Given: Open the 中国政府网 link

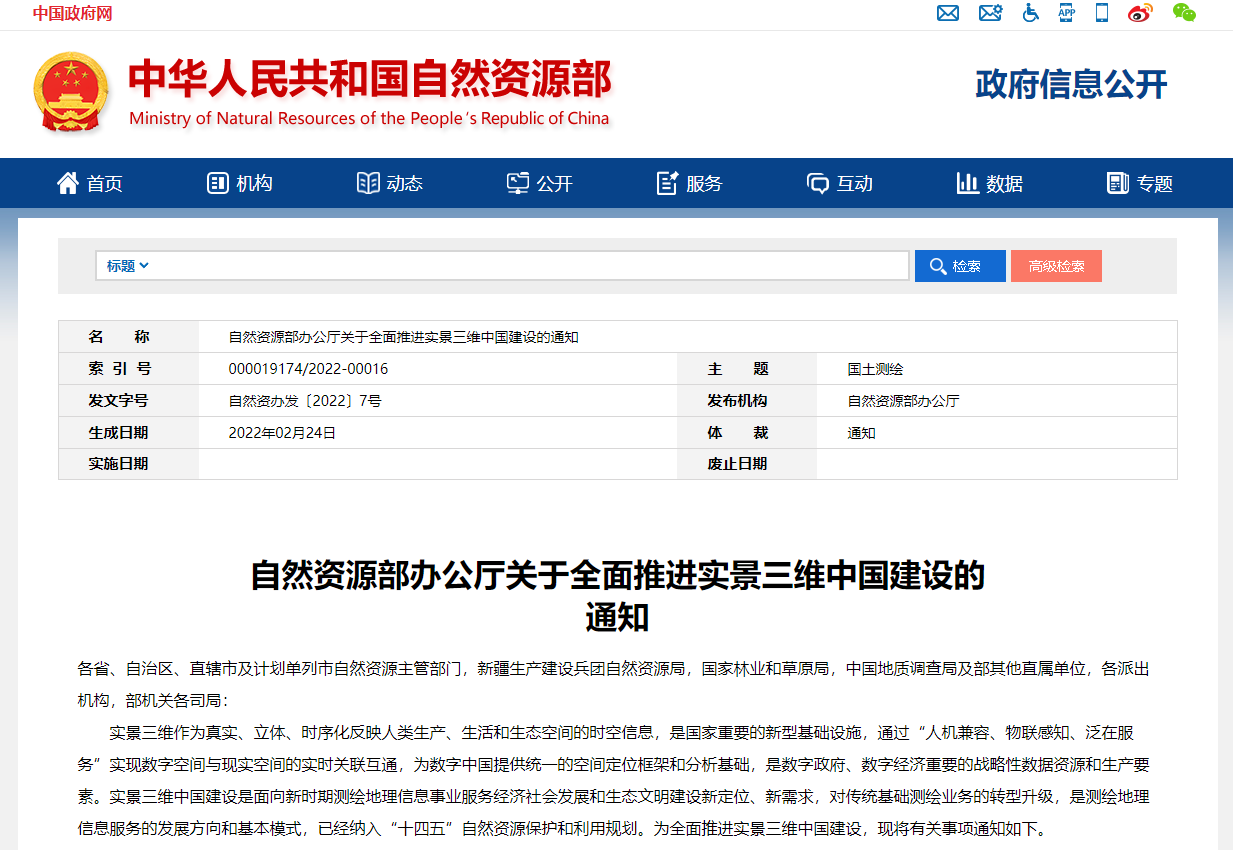Looking at the screenshot, I should [x=72, y=13].
